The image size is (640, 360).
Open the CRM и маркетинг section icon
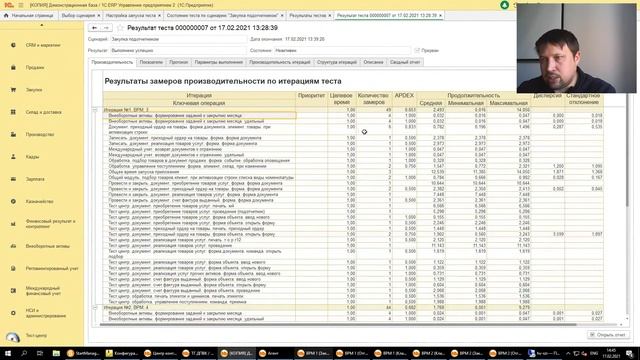tap(13, 45)
